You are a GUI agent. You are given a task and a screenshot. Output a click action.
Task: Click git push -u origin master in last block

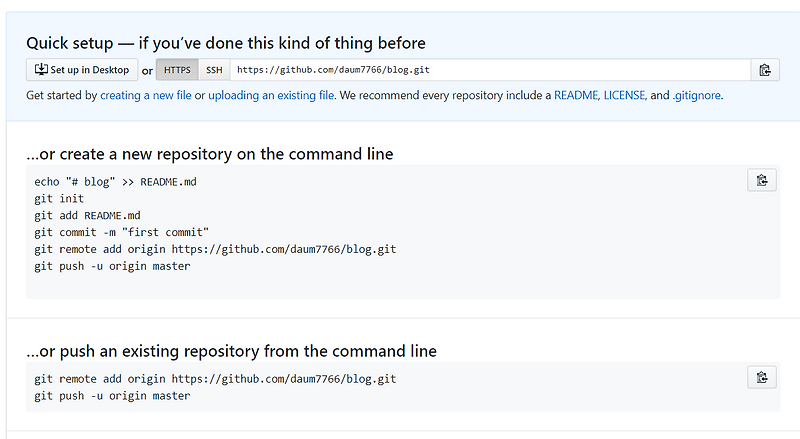click(112, 396)
